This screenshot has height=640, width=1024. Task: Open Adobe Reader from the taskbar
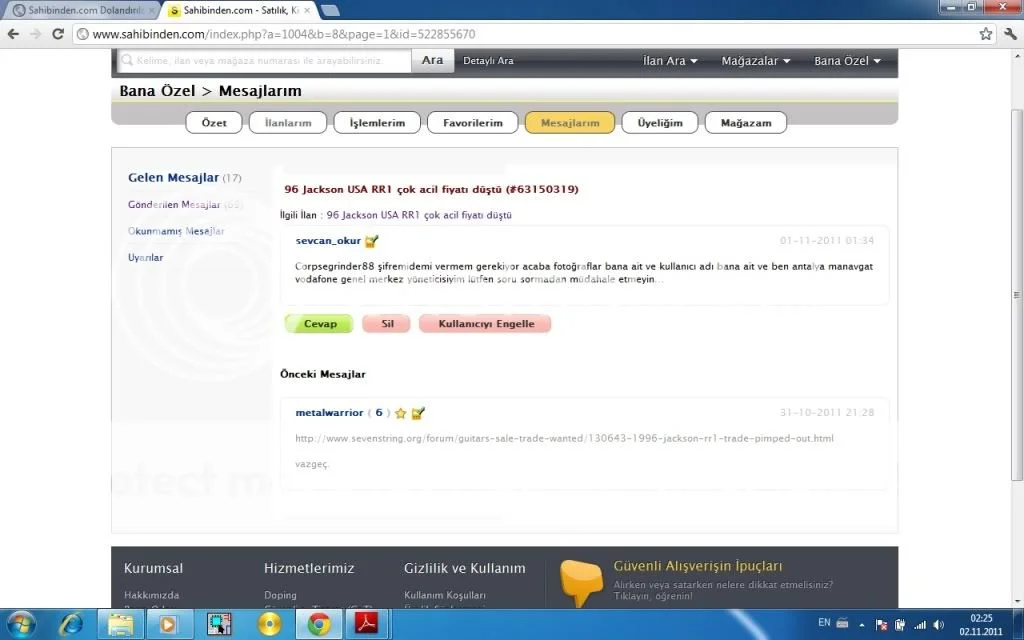point(368,623)
